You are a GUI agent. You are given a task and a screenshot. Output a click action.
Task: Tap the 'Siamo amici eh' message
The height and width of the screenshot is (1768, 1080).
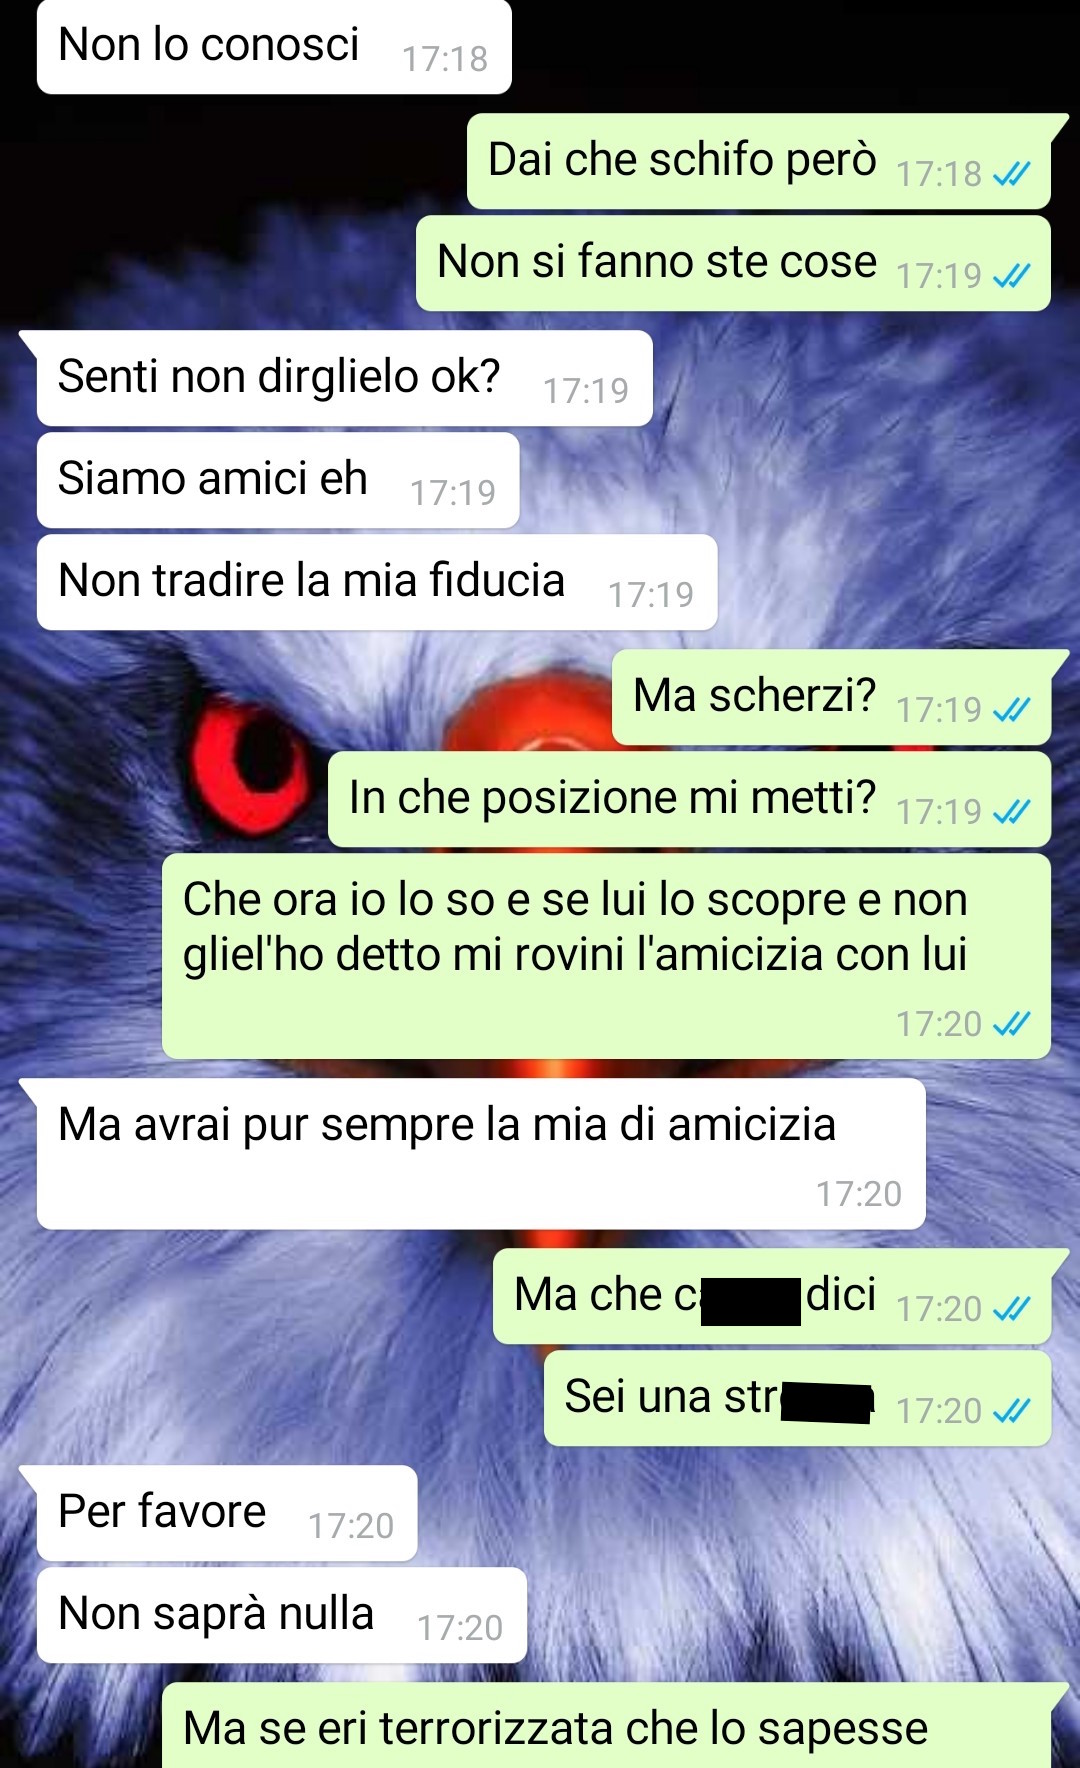tap(278, 480)
